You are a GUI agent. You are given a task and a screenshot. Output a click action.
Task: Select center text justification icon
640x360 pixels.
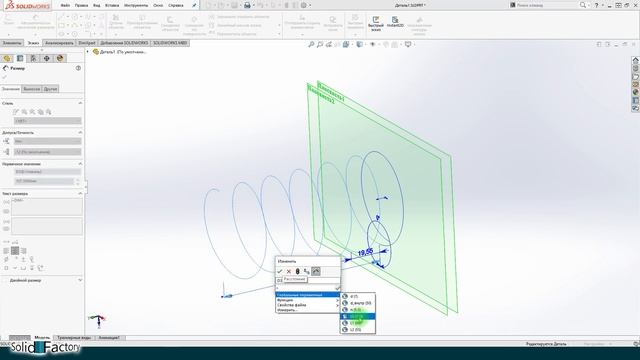[x=15, y=251]
